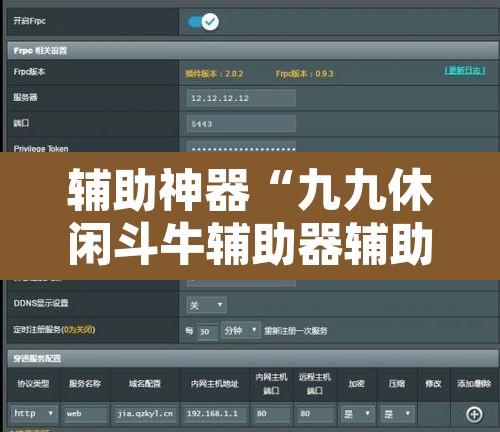Edit the port field 5443
The image size is (500, 432).
pos(241,124)
